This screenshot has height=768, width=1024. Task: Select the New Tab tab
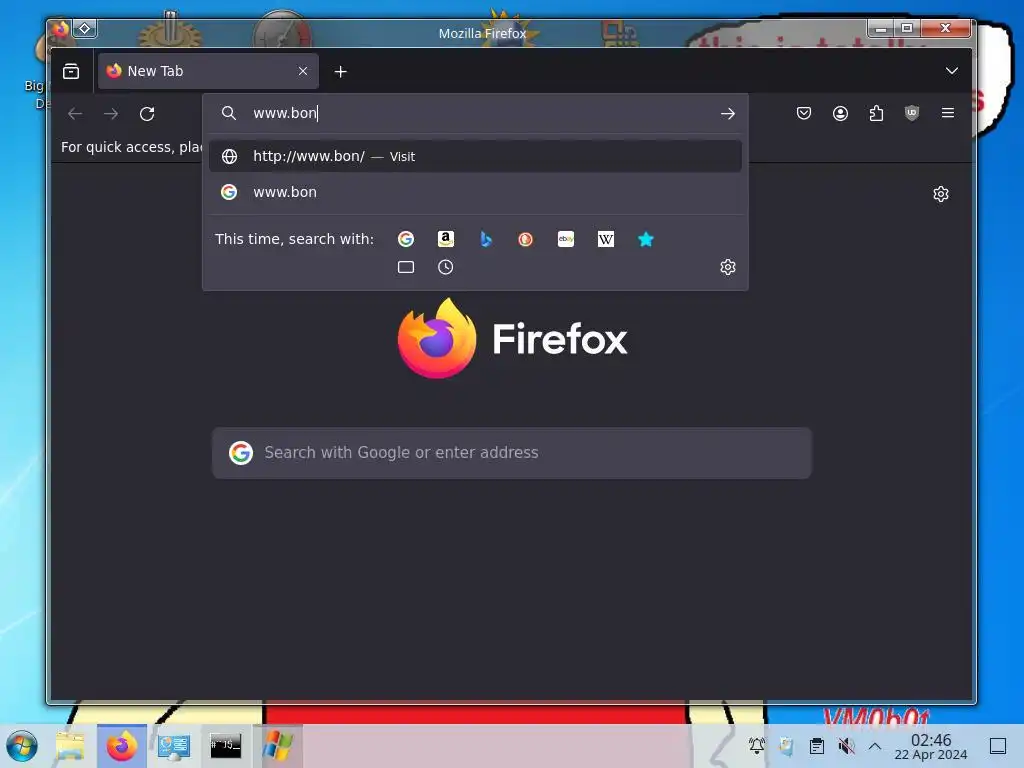208,71
